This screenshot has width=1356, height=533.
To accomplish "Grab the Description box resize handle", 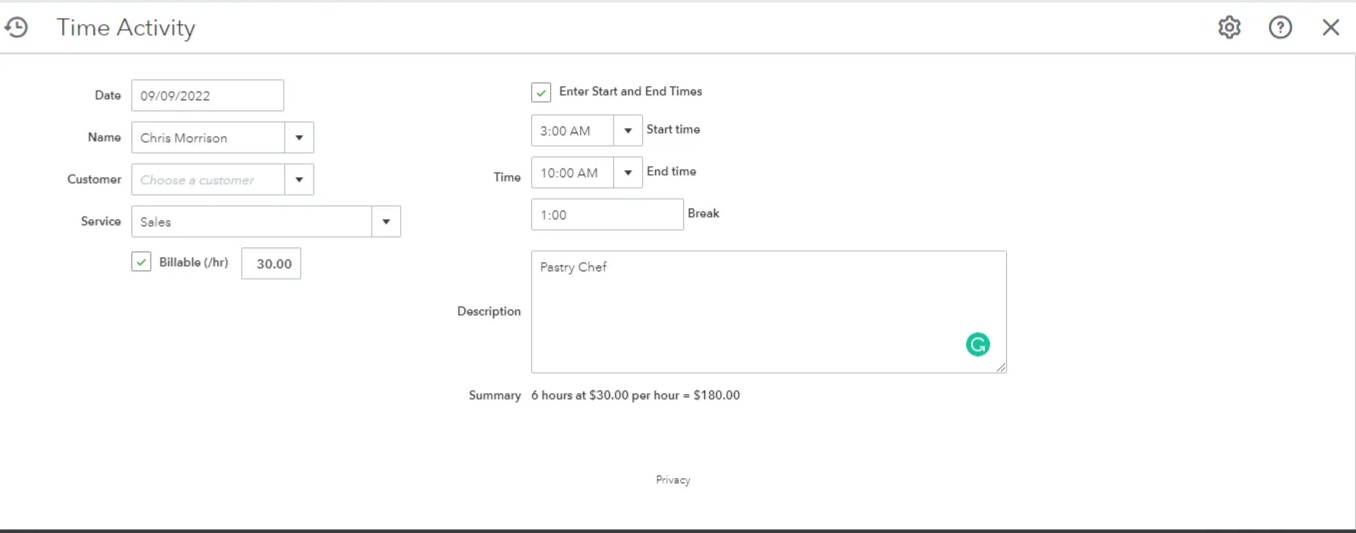I will [1001, 368].
